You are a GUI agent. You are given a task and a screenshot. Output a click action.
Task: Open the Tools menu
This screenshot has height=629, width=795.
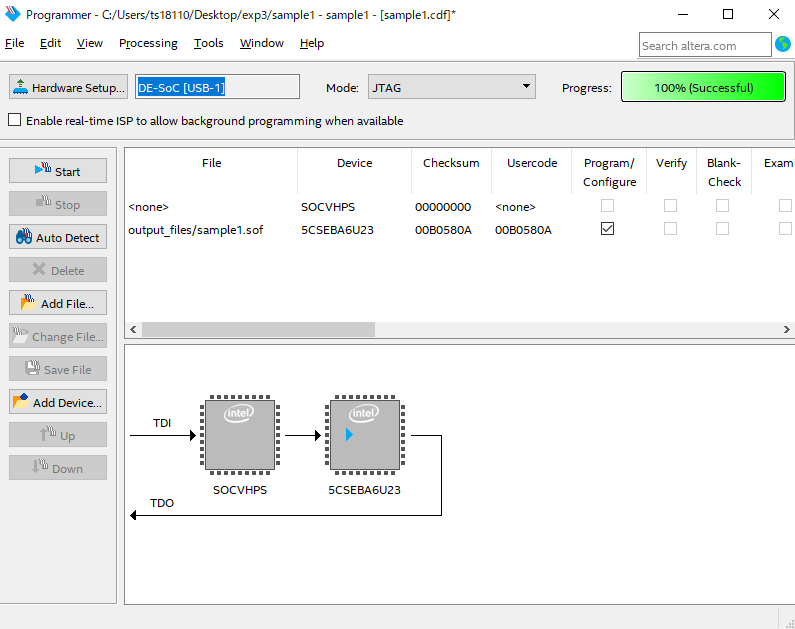pyautogui.click(x=208, y=43)
